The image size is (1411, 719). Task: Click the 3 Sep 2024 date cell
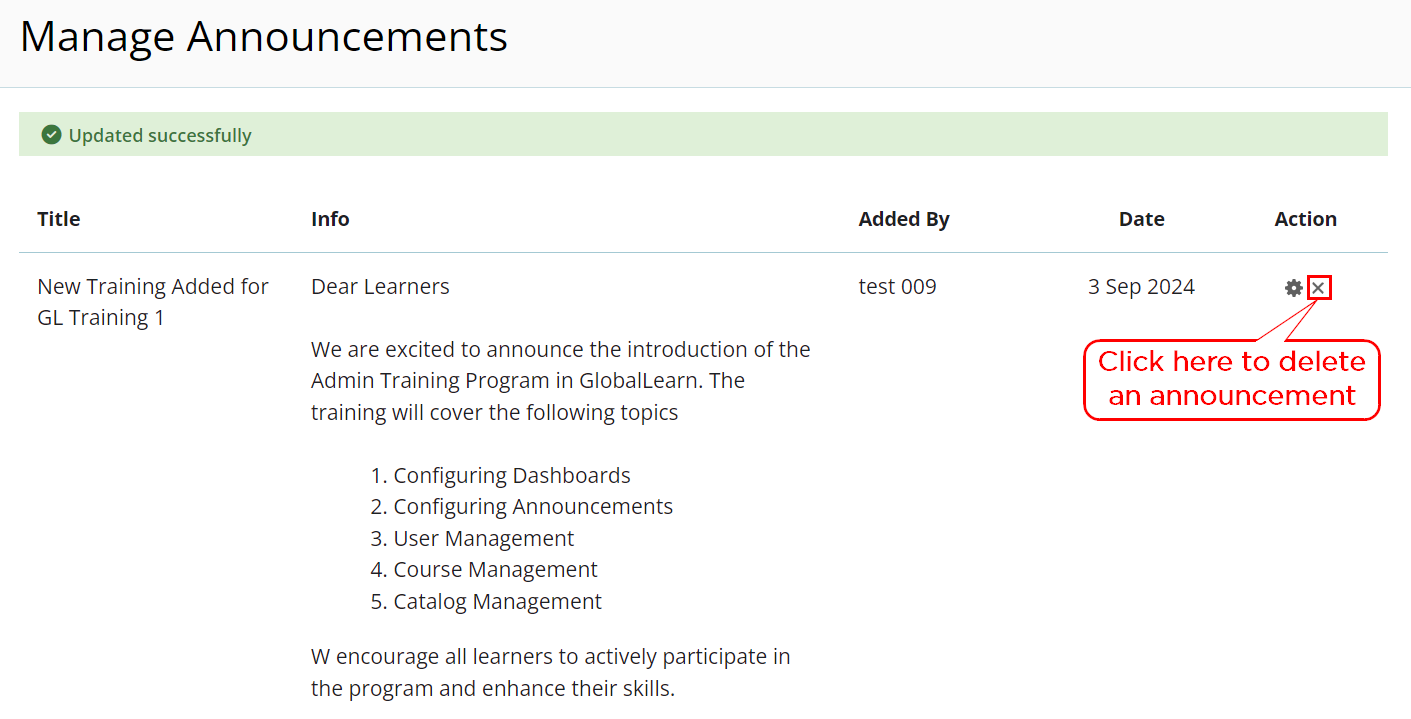click(1141, 287)
